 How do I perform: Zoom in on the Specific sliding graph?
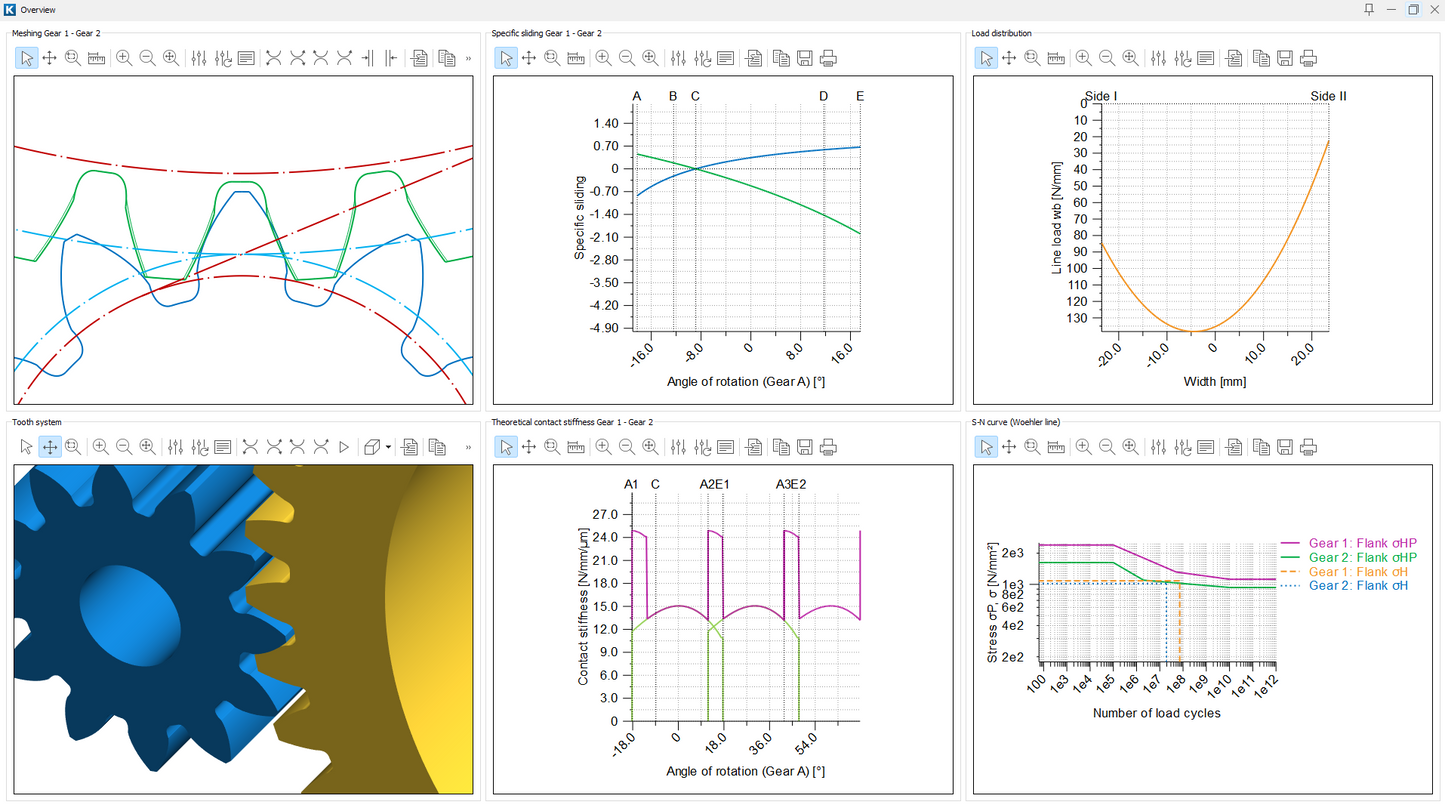(x=603, y=58)
